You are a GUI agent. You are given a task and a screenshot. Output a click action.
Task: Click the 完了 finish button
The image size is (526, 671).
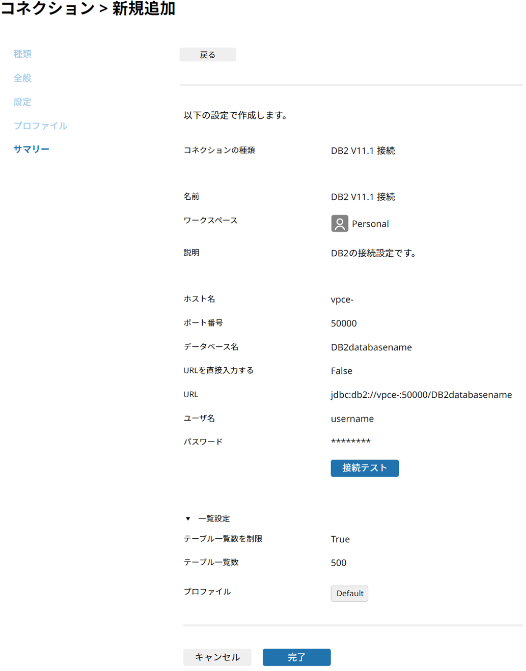point(297,657)
